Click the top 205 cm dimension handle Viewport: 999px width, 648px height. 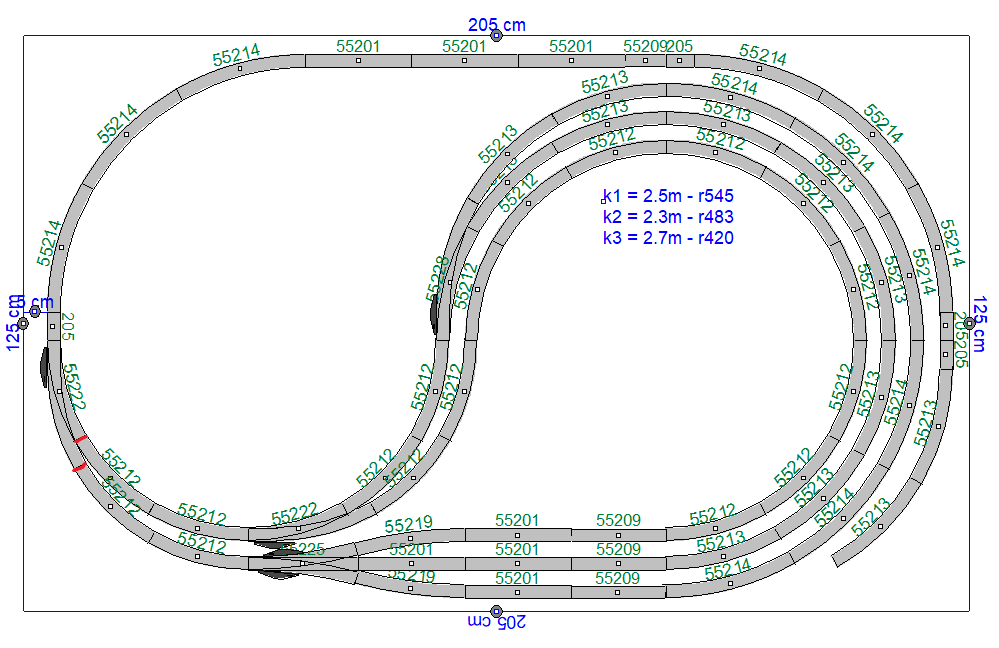(496, 36)
